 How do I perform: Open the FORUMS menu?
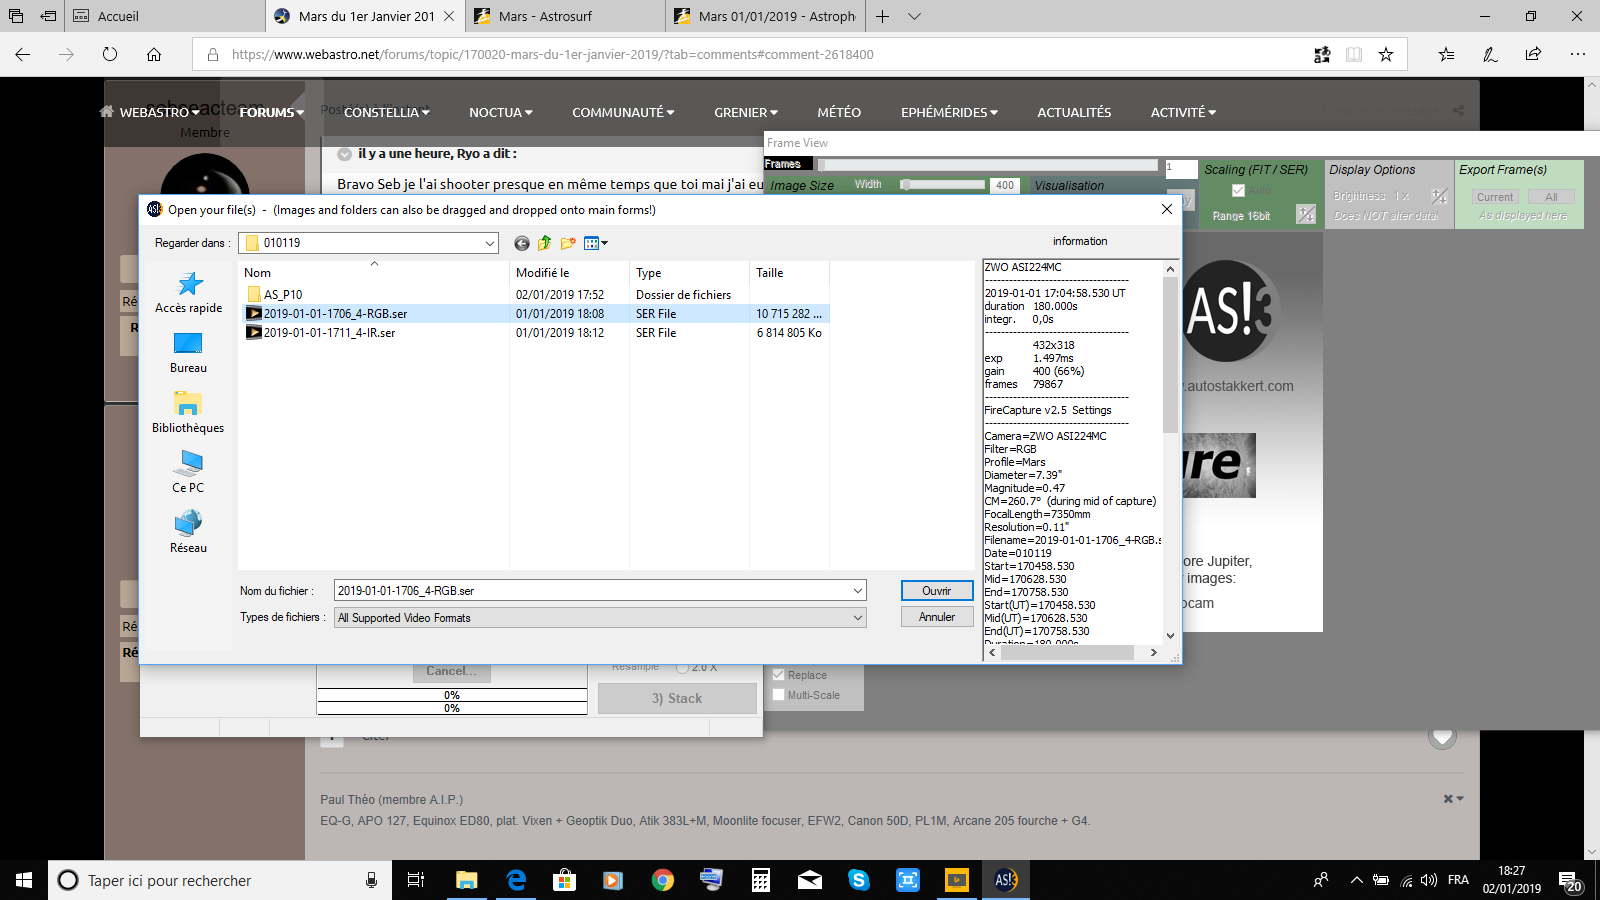click(272, 112)
